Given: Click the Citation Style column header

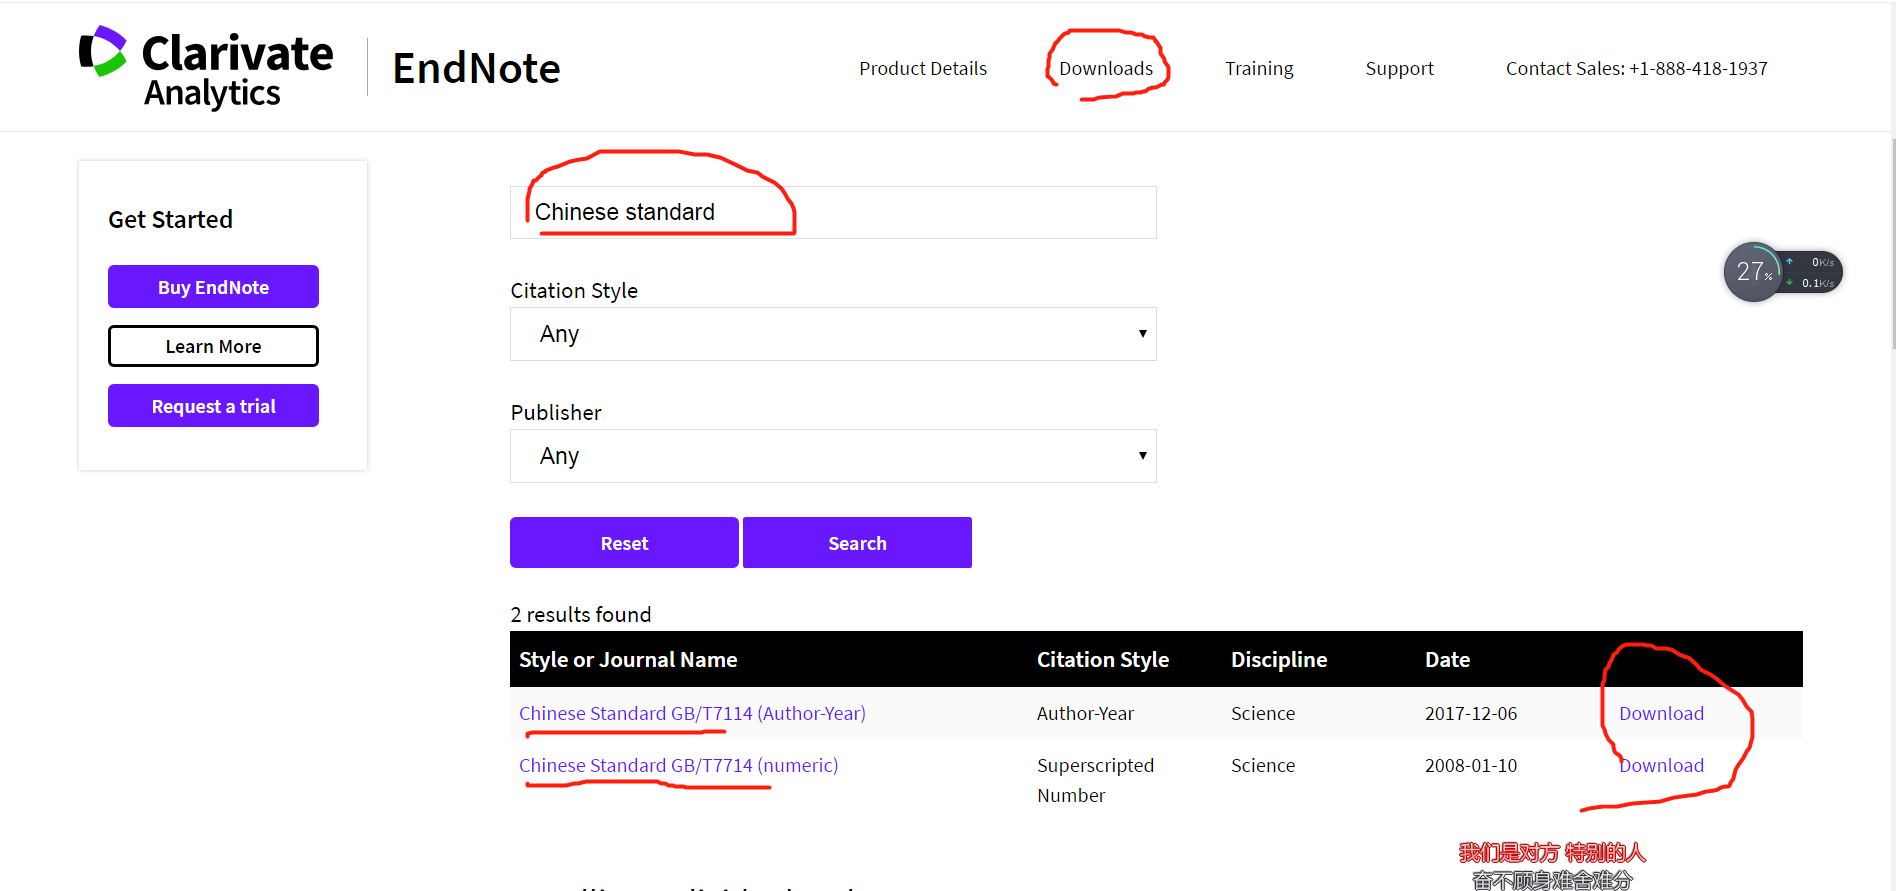Looking at the screenshot, I should (x=1103, y=660).
